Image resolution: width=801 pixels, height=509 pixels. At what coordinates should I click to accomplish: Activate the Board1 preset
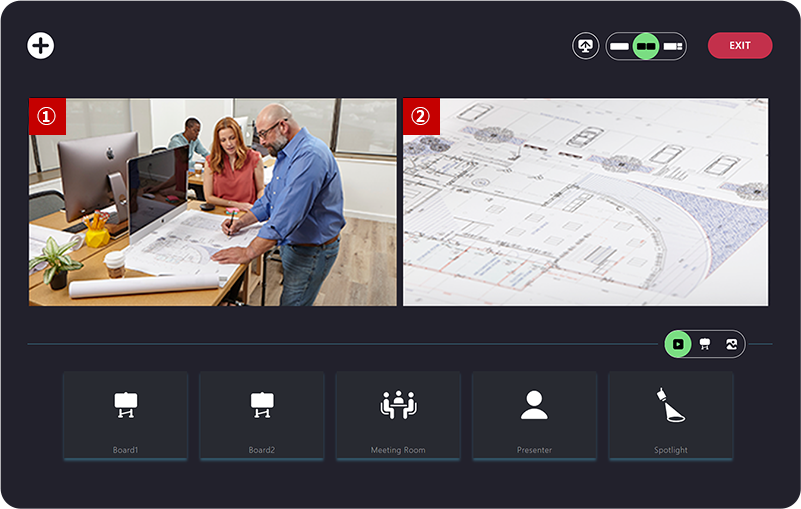[x=125, y=416]
